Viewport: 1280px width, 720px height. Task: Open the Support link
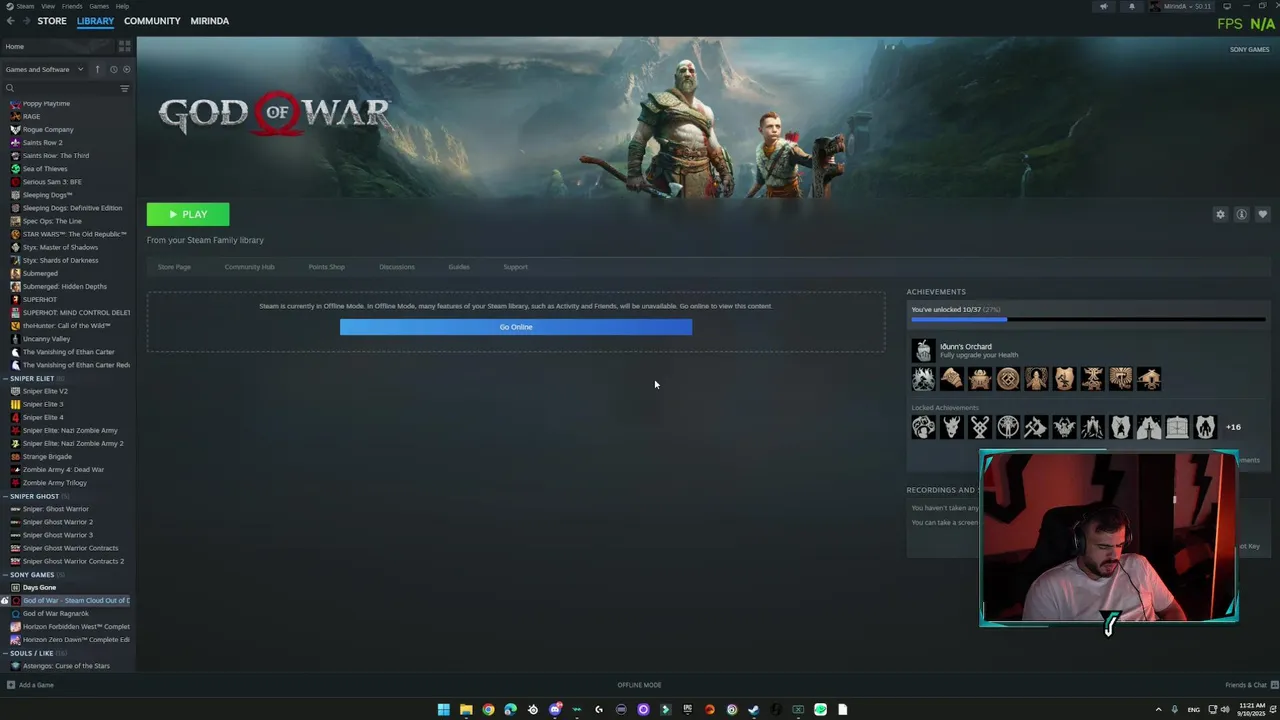tap(515, 267)
